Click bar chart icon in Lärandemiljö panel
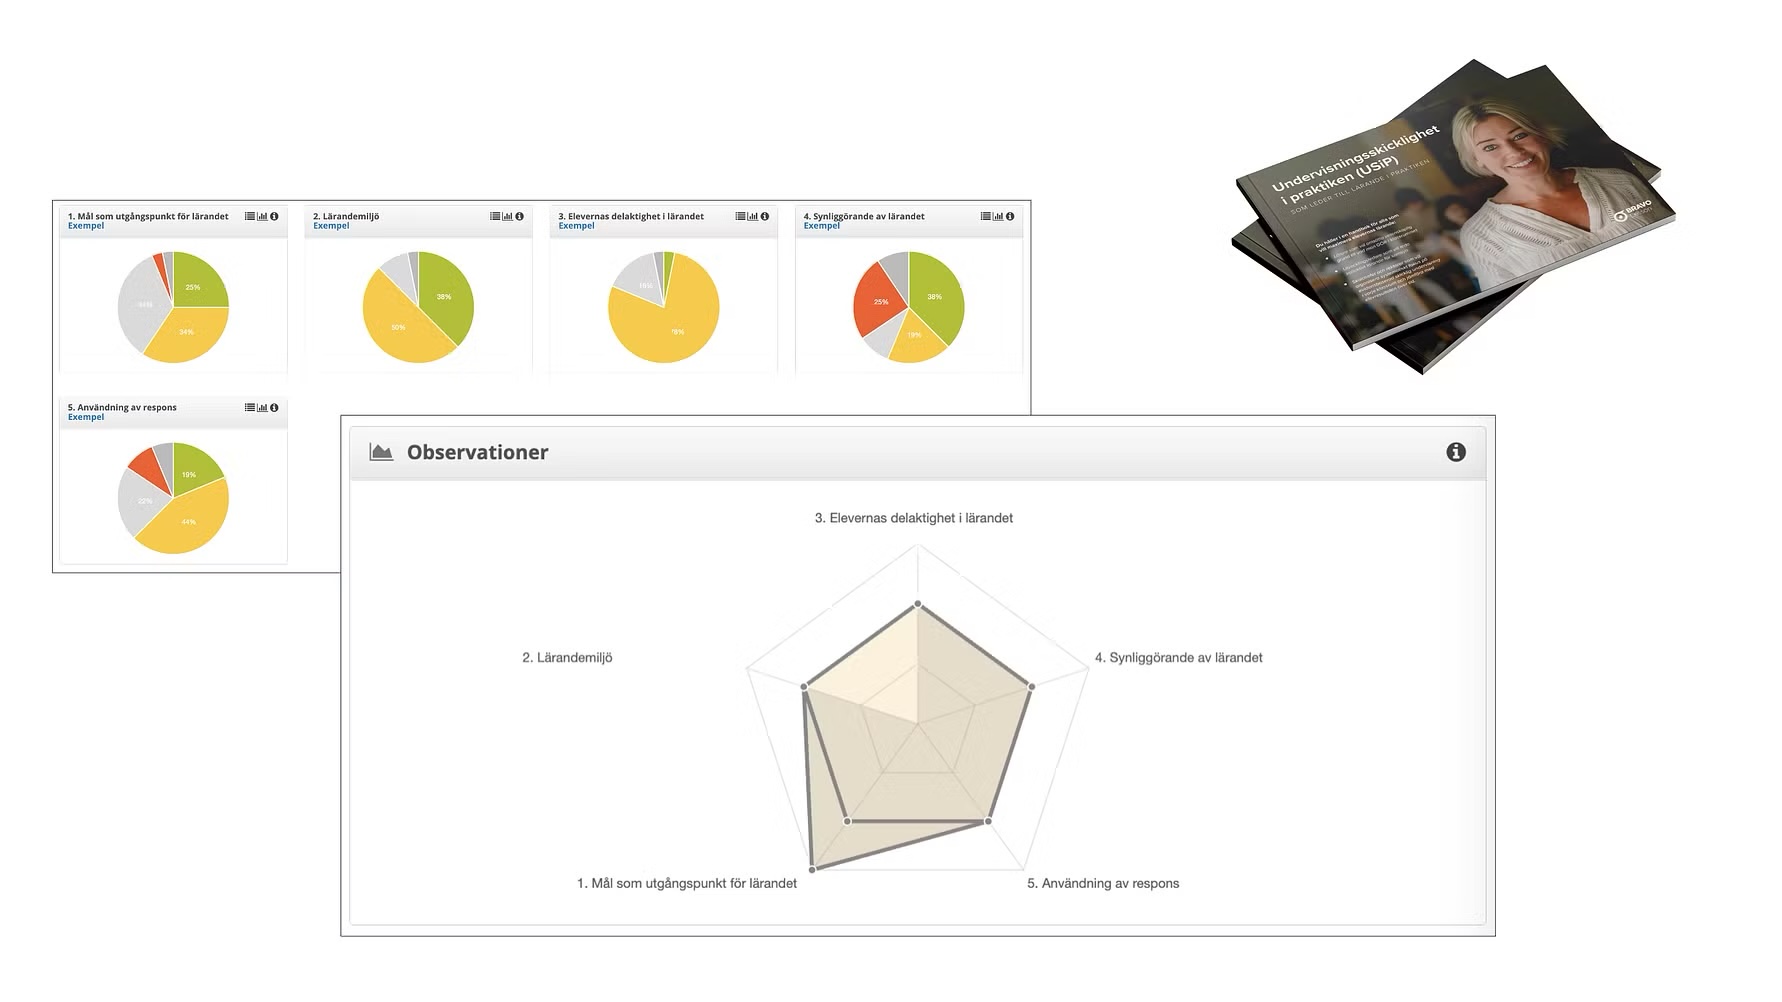This screenshot has width=1782, height=1002. click(507, 216)
